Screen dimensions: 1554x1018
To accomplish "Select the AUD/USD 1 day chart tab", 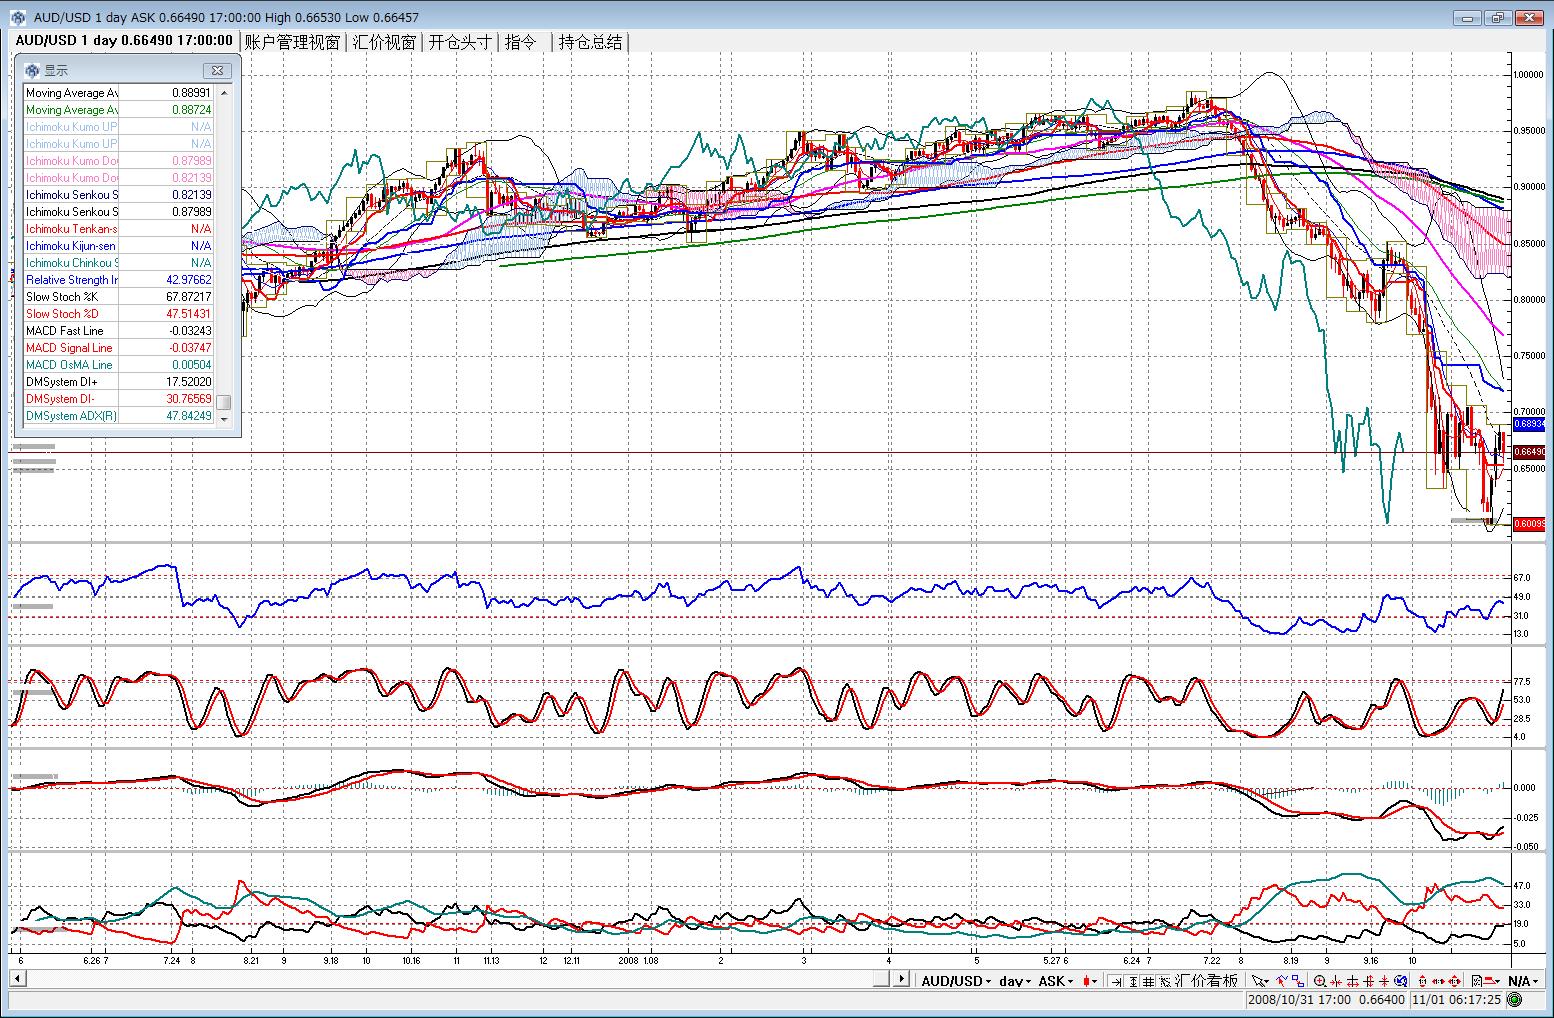I will click(x=124, y=41).
